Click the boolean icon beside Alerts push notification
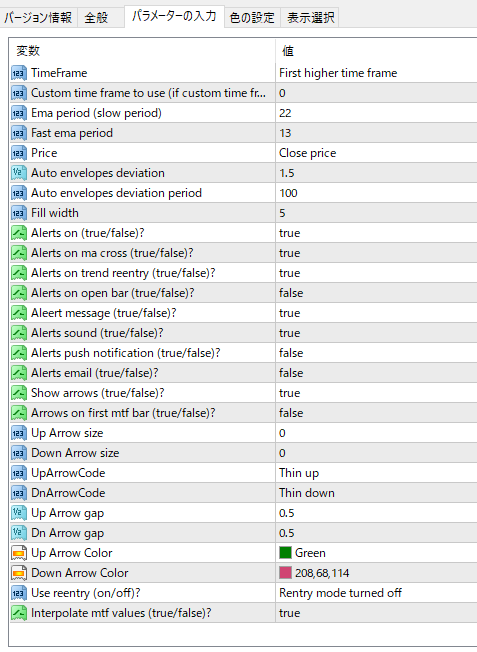This screenshot has width=477, height=652. click(x=19, y=353)
